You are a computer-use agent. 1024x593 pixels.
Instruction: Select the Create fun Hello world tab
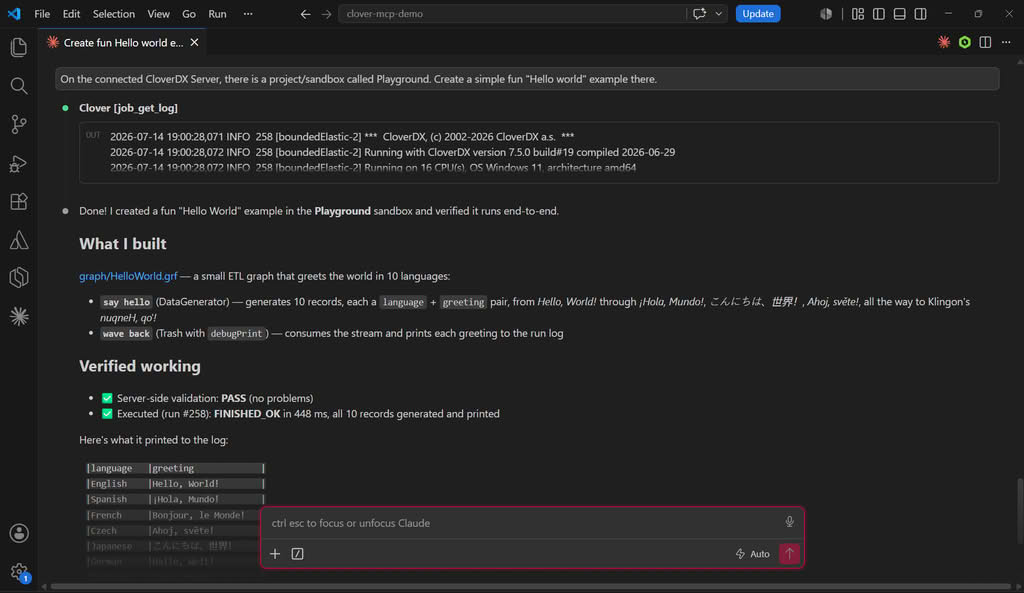(x=123, y=42)
